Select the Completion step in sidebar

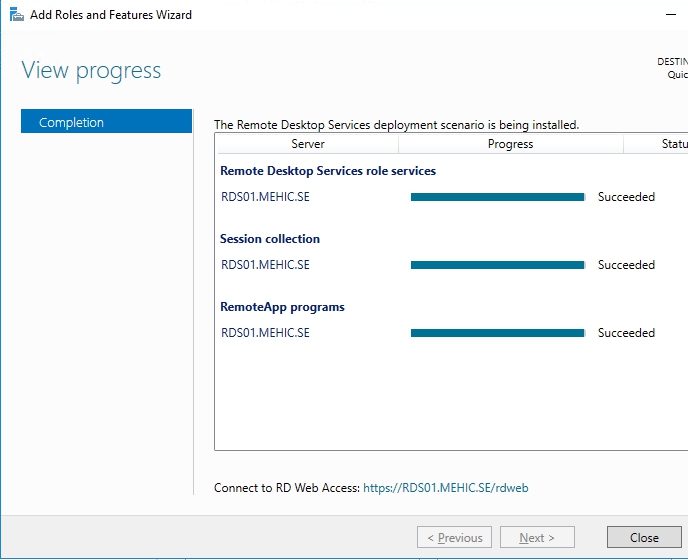pyautogui.click(x=106, y=122)
